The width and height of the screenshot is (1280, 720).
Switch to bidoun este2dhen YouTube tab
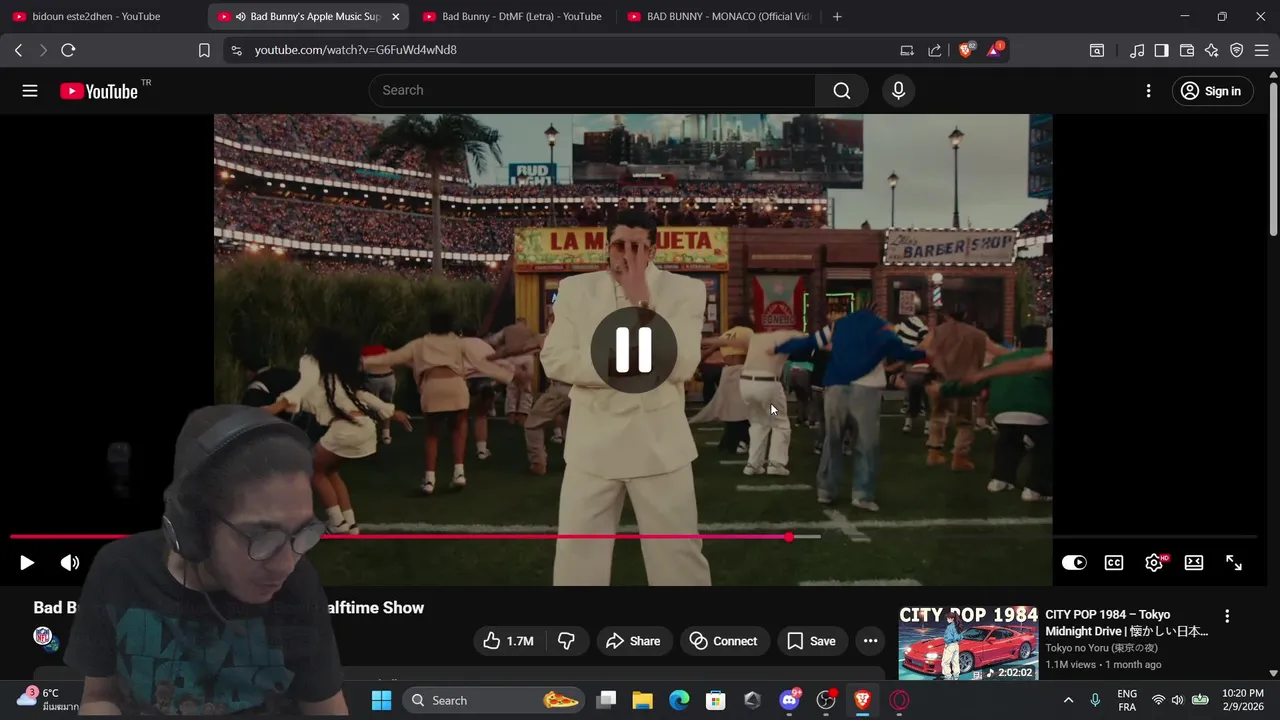point(95,16)
